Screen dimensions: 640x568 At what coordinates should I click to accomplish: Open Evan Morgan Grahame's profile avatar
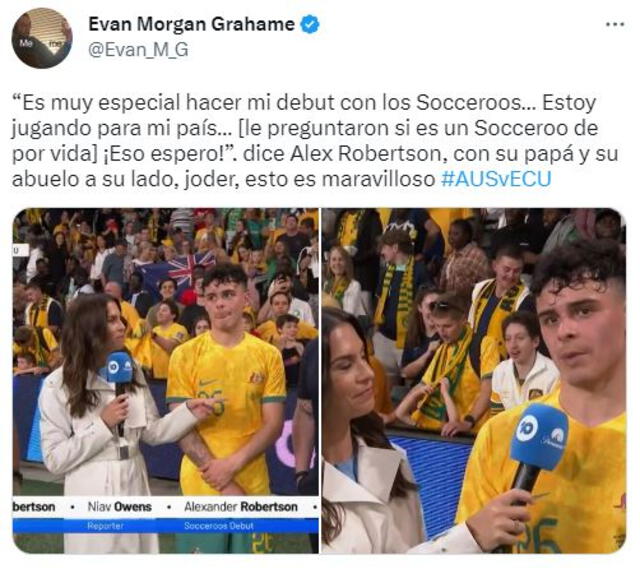42,38
